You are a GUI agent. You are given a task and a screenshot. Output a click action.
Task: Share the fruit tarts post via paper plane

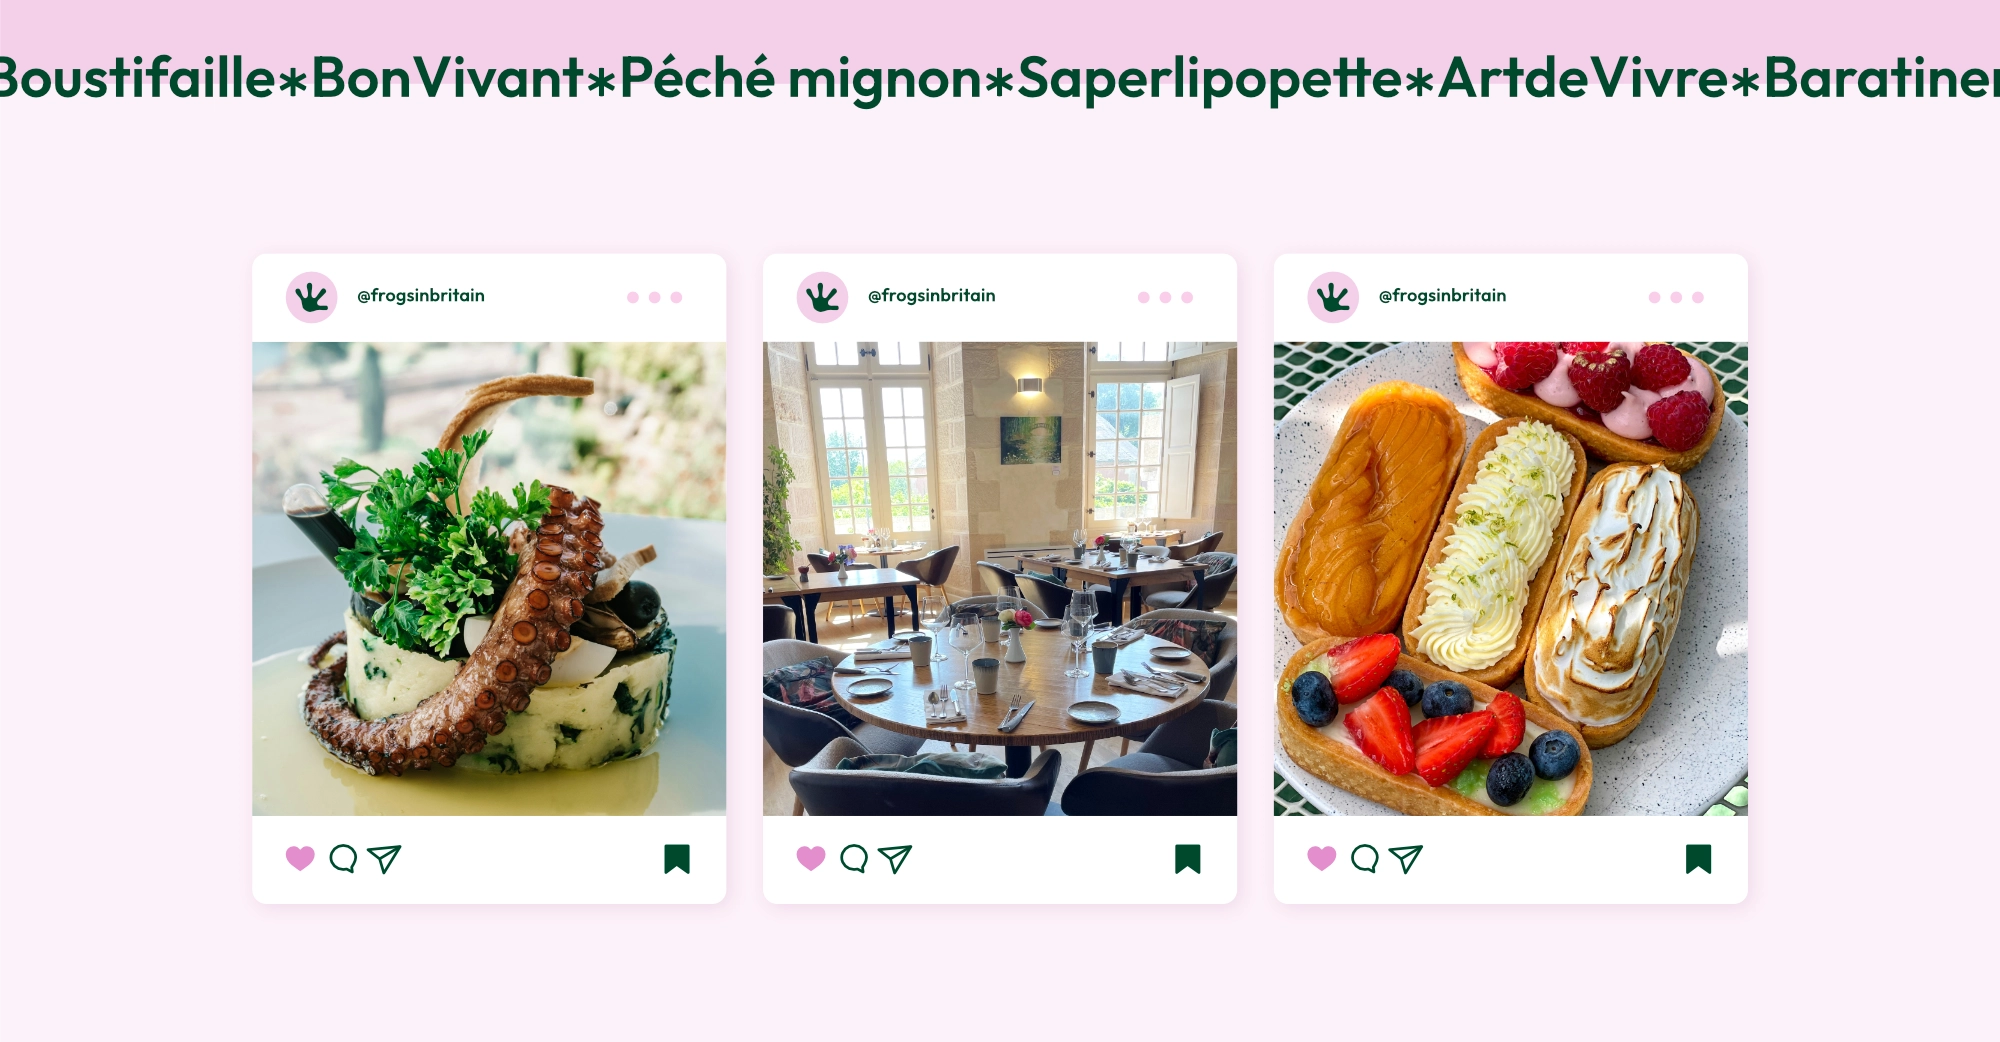coord(1406,859)
